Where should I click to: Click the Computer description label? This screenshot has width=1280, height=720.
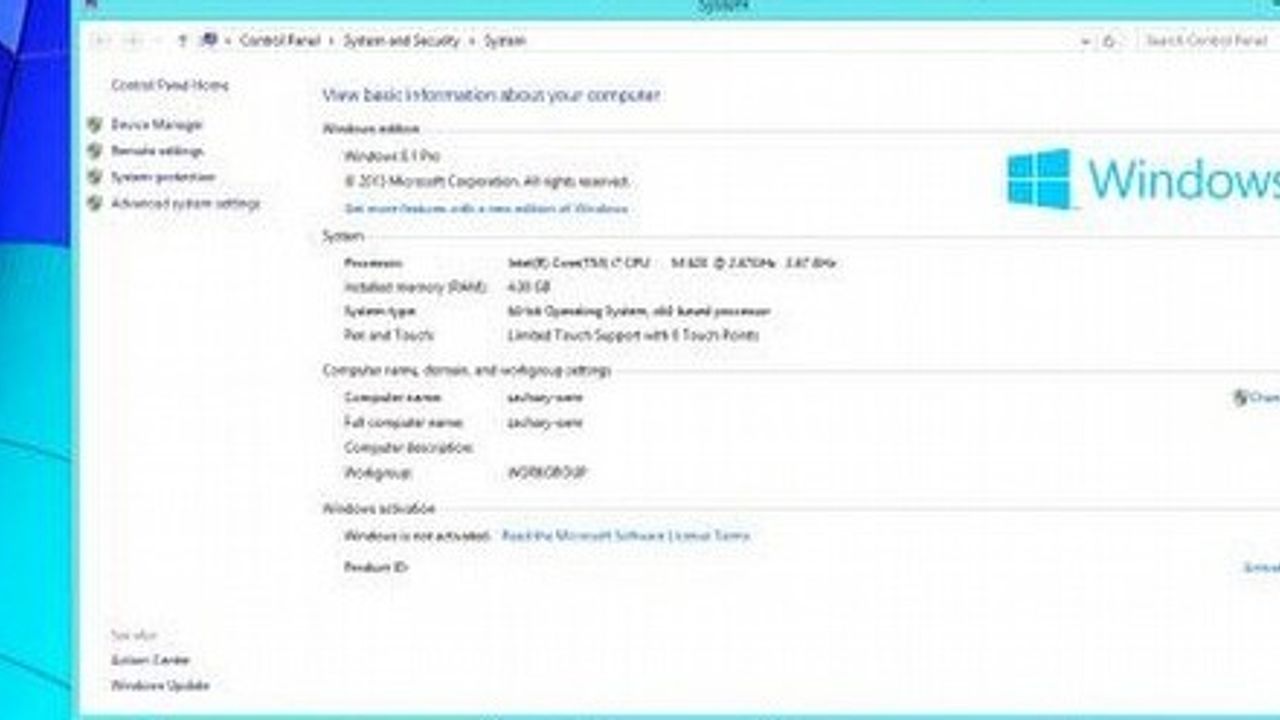tap(408, 447)
